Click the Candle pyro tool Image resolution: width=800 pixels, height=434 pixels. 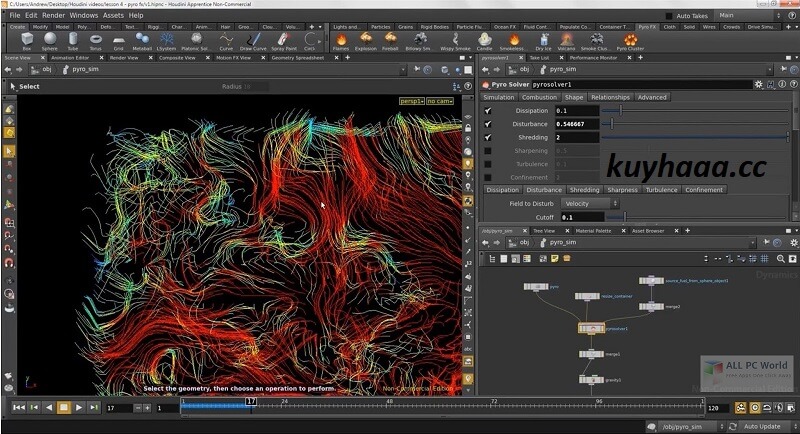pyautogui.click(x=484, y=41)
